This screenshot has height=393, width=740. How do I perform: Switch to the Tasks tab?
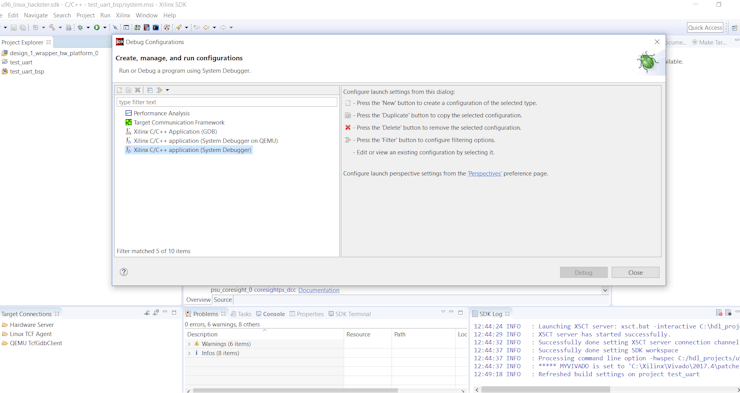[x=241, y=314]
